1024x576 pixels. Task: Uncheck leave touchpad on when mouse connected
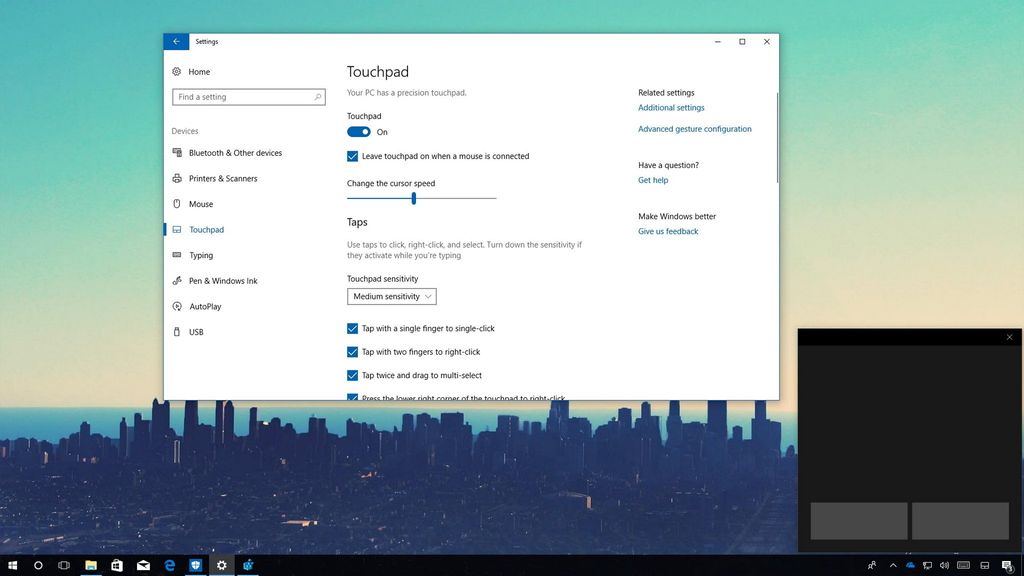pos(352,156)
